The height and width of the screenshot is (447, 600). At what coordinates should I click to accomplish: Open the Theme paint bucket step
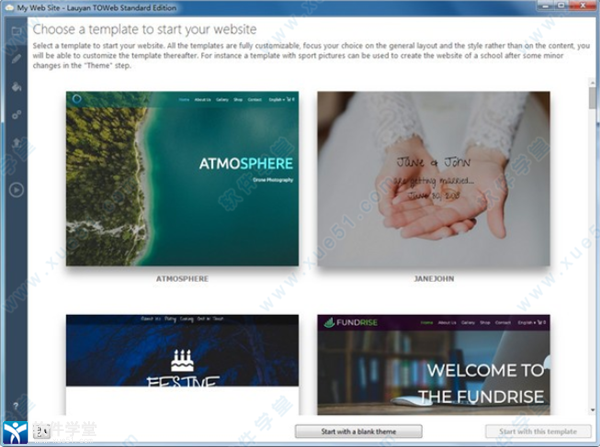[15, 87]
